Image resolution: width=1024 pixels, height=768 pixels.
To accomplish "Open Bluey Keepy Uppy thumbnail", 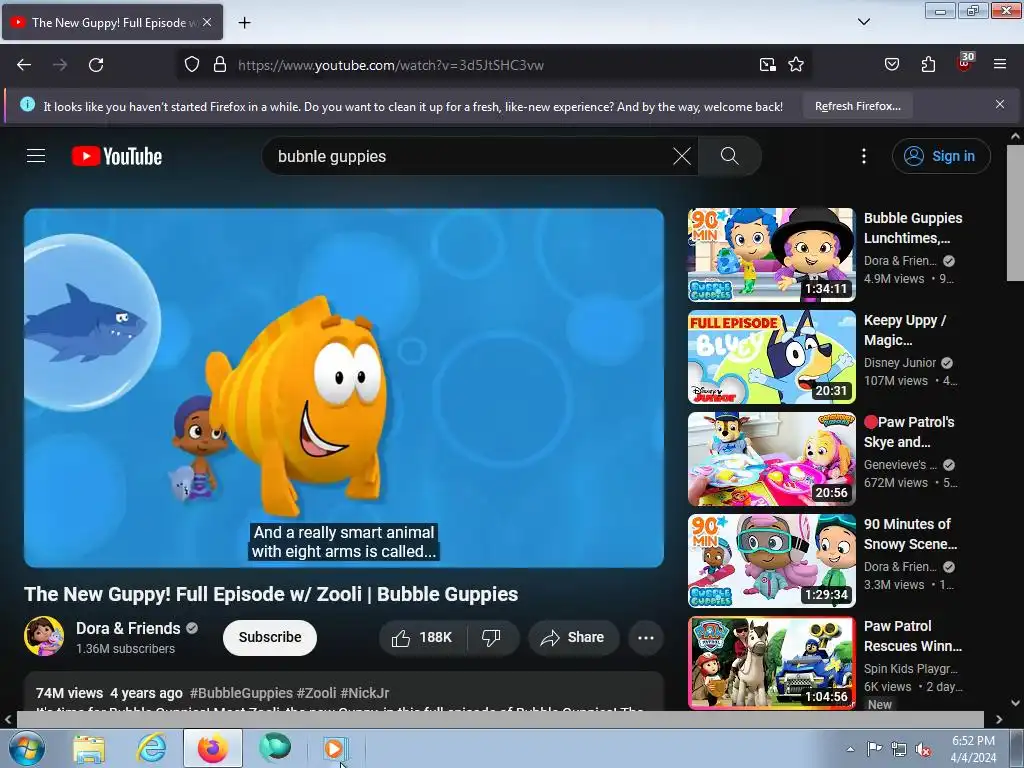I will pos(772,357).
